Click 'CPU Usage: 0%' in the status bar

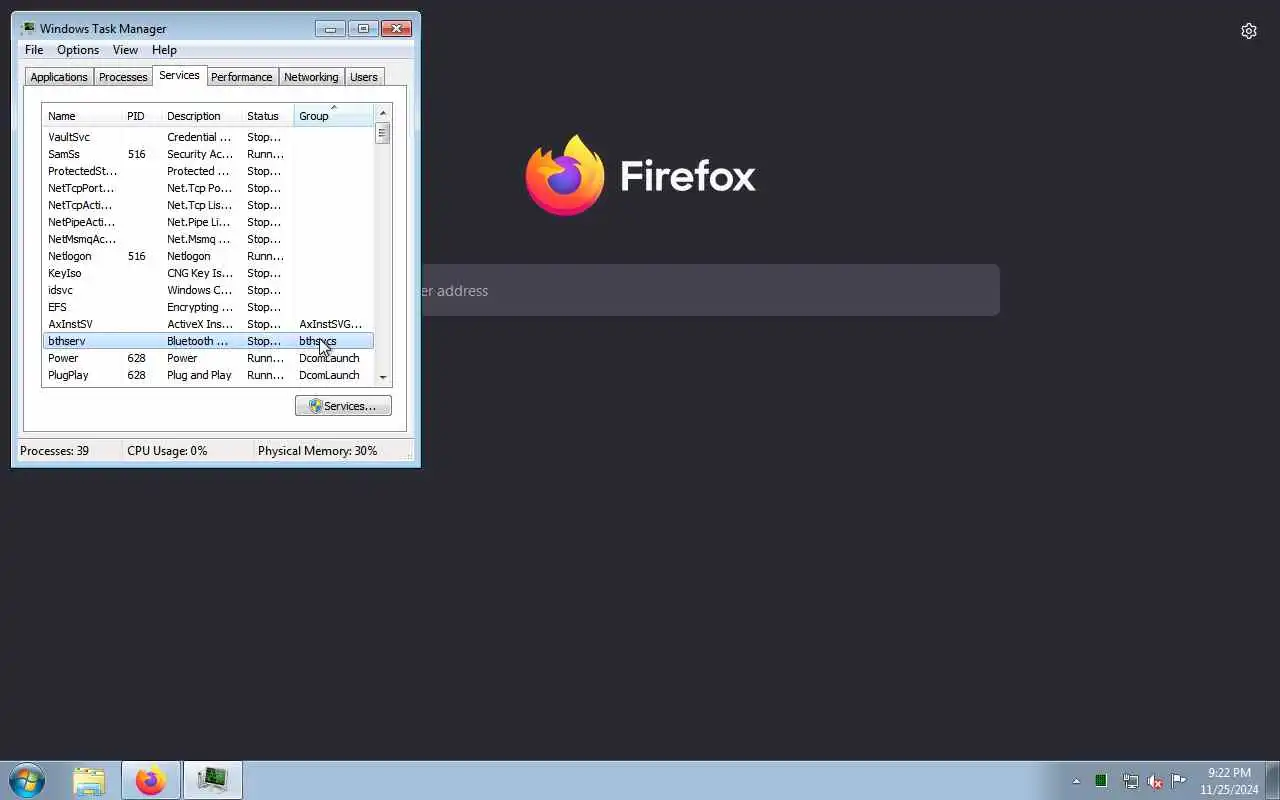pyautogui.click(x=167, y=451)
